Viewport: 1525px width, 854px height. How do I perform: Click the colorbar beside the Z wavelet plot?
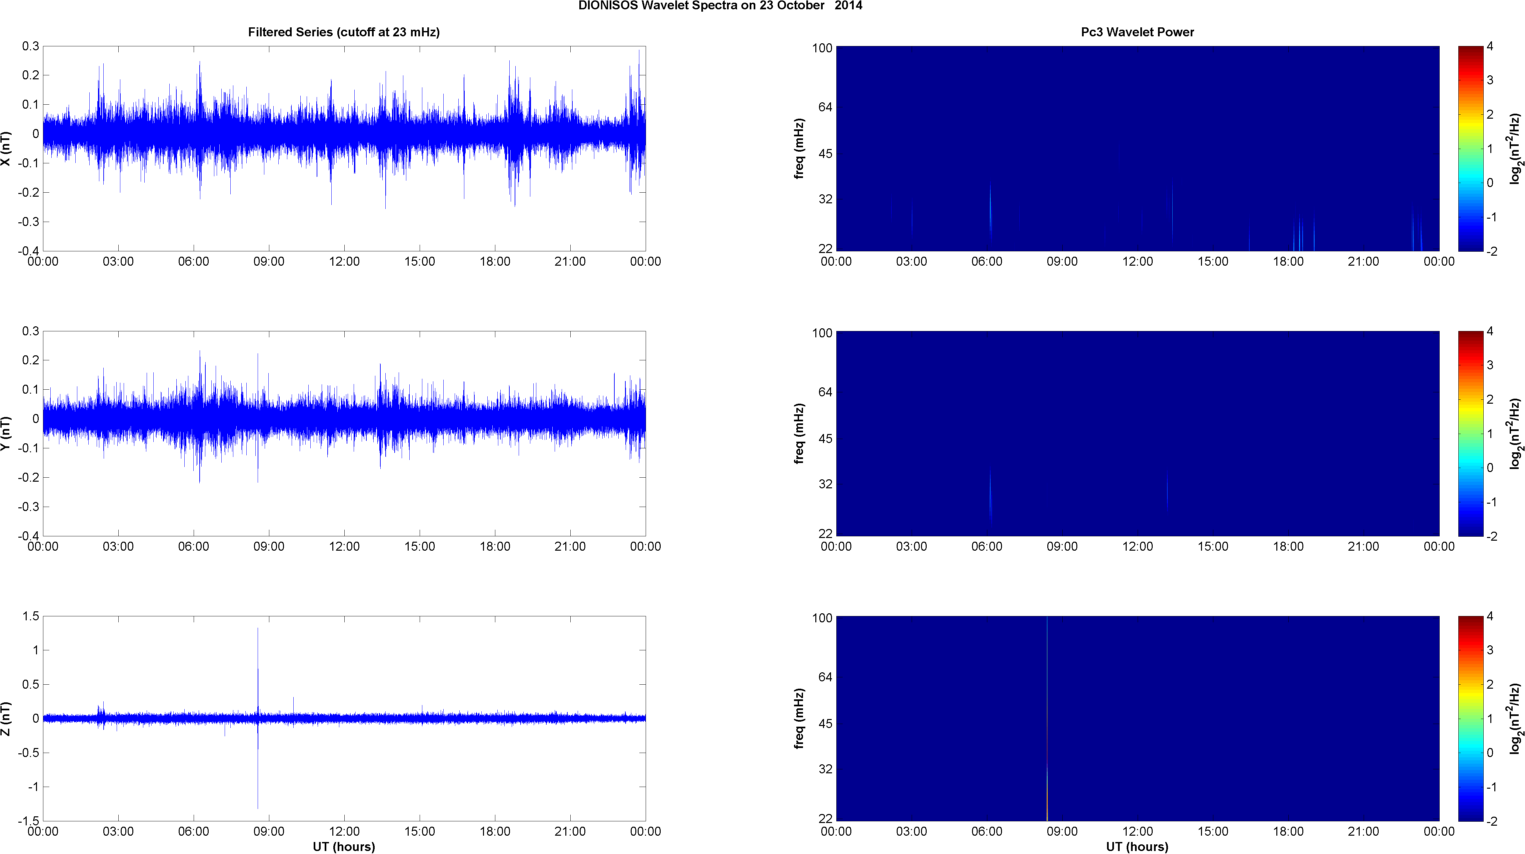click(x=1470, y=718)
